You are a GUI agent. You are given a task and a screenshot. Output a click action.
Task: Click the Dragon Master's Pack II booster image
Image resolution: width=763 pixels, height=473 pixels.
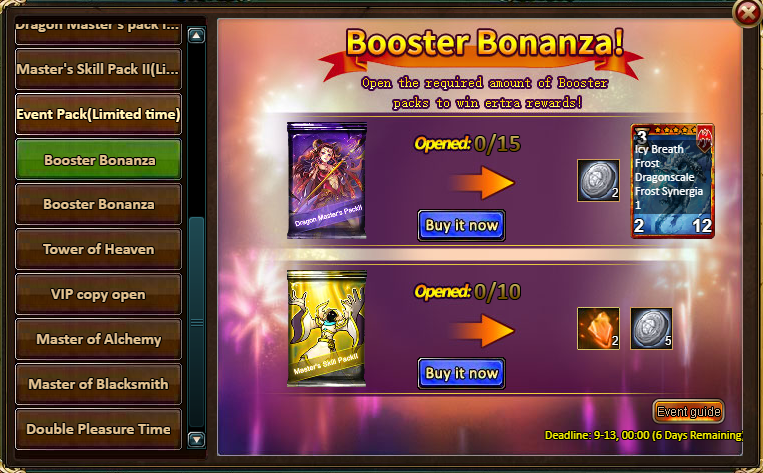point(327,181)
